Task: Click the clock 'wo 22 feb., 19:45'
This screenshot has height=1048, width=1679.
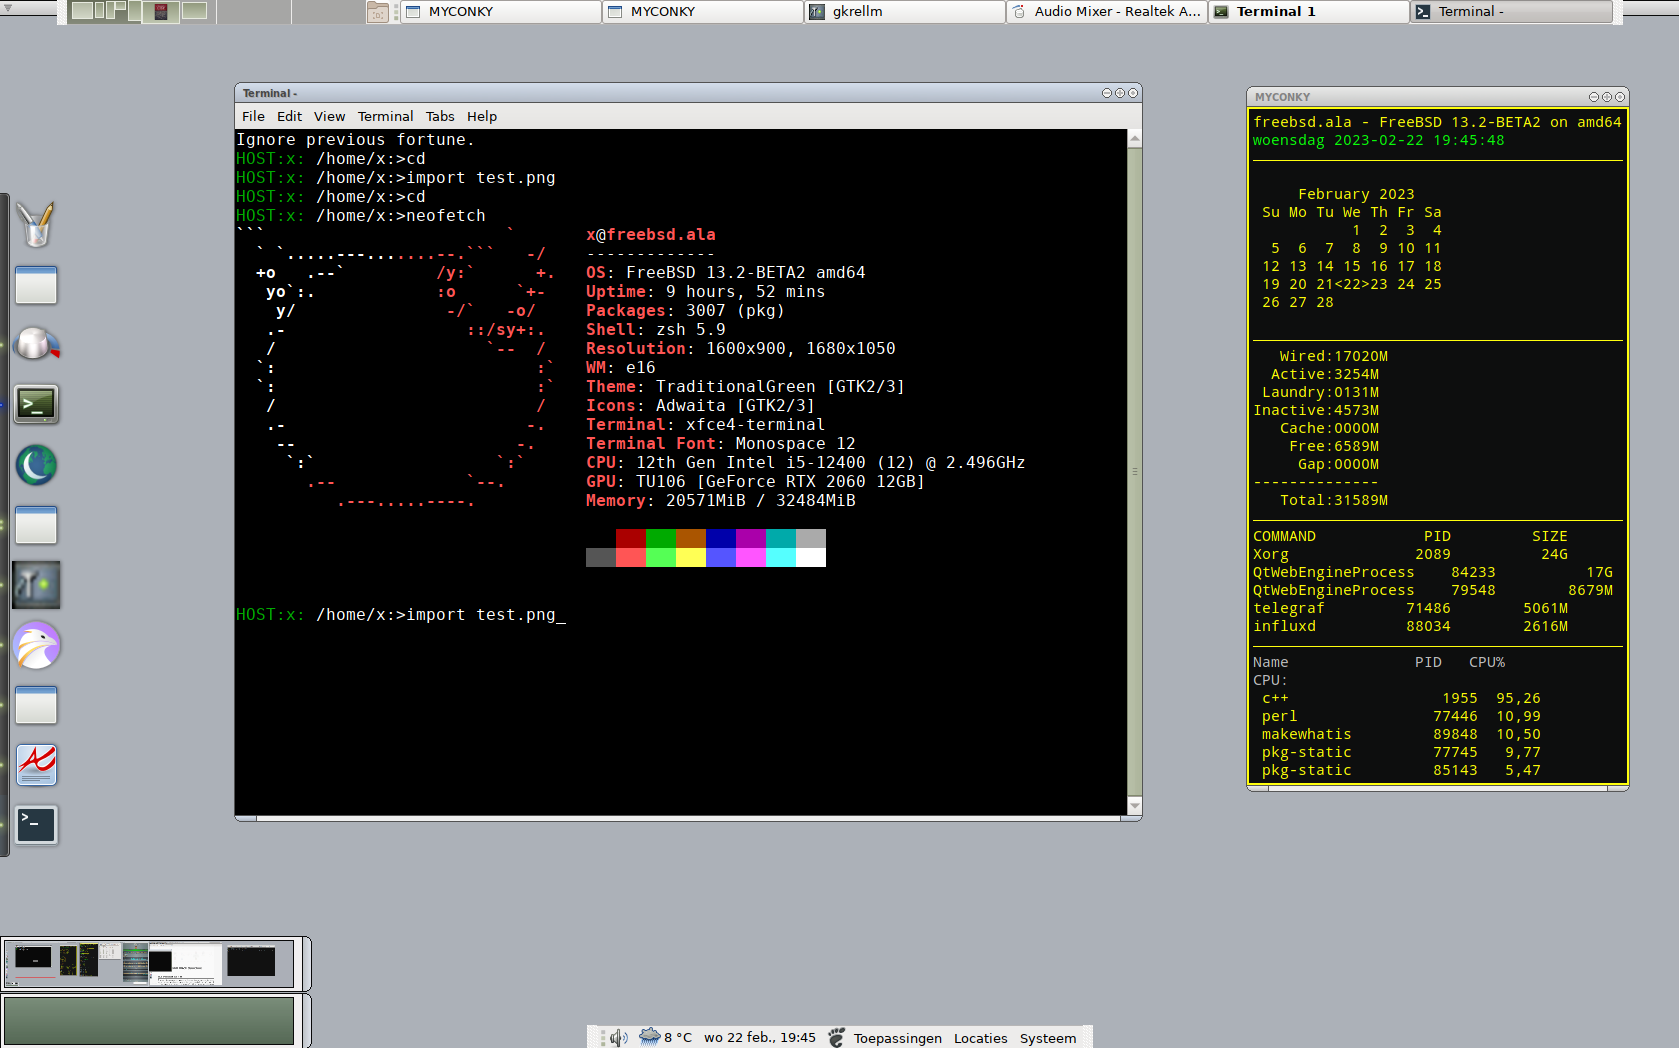Action: 759,1037
